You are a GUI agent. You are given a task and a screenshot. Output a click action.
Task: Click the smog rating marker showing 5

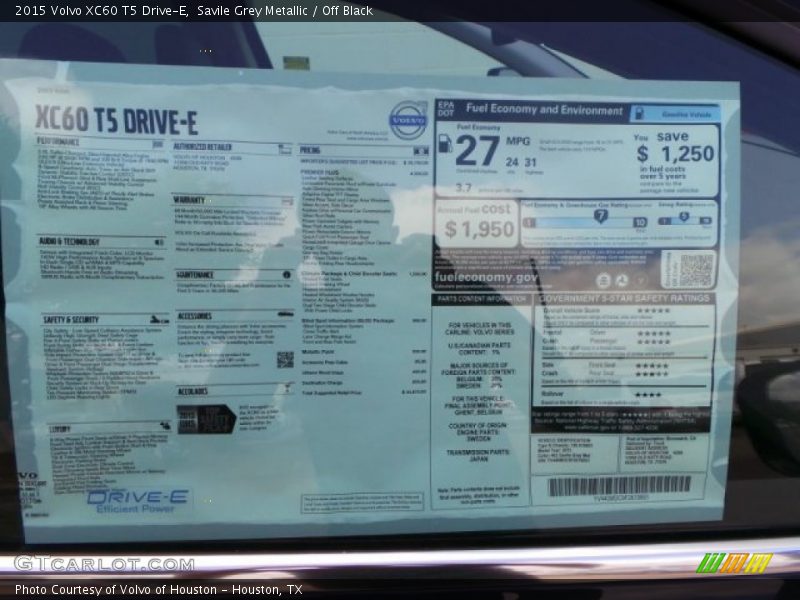click(x=684, y=217)
